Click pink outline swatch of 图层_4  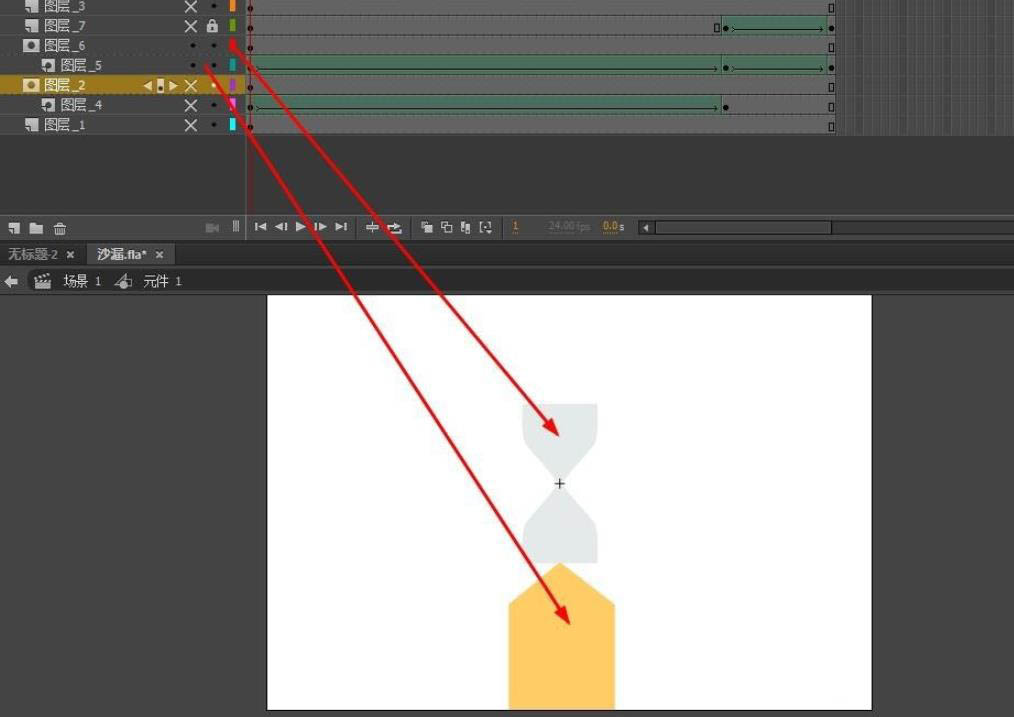(x=232, y=105)
